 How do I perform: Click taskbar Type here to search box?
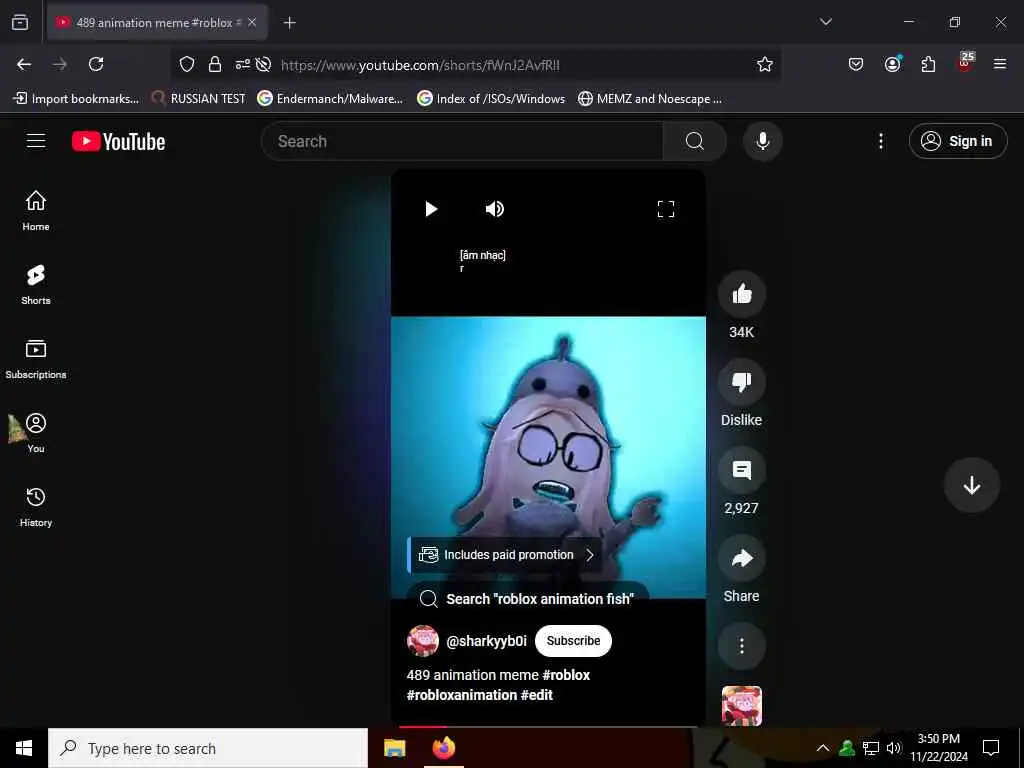click(208, 748)
